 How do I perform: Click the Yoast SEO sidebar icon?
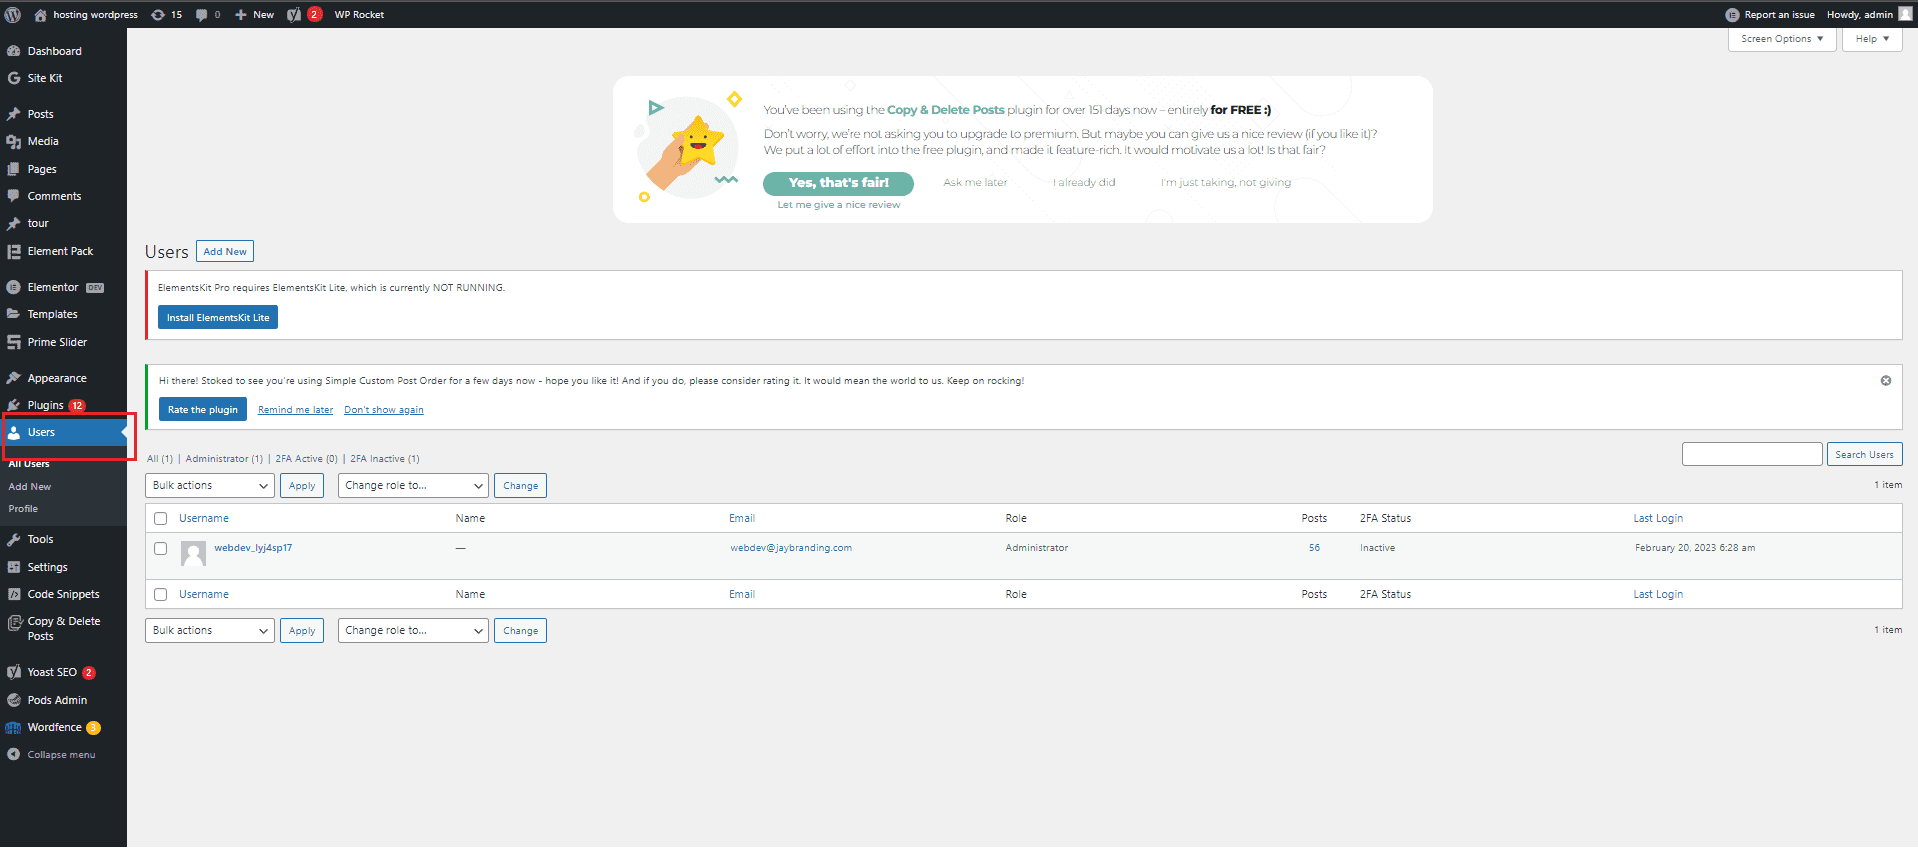pyautogui.click(x=14, y=672)
